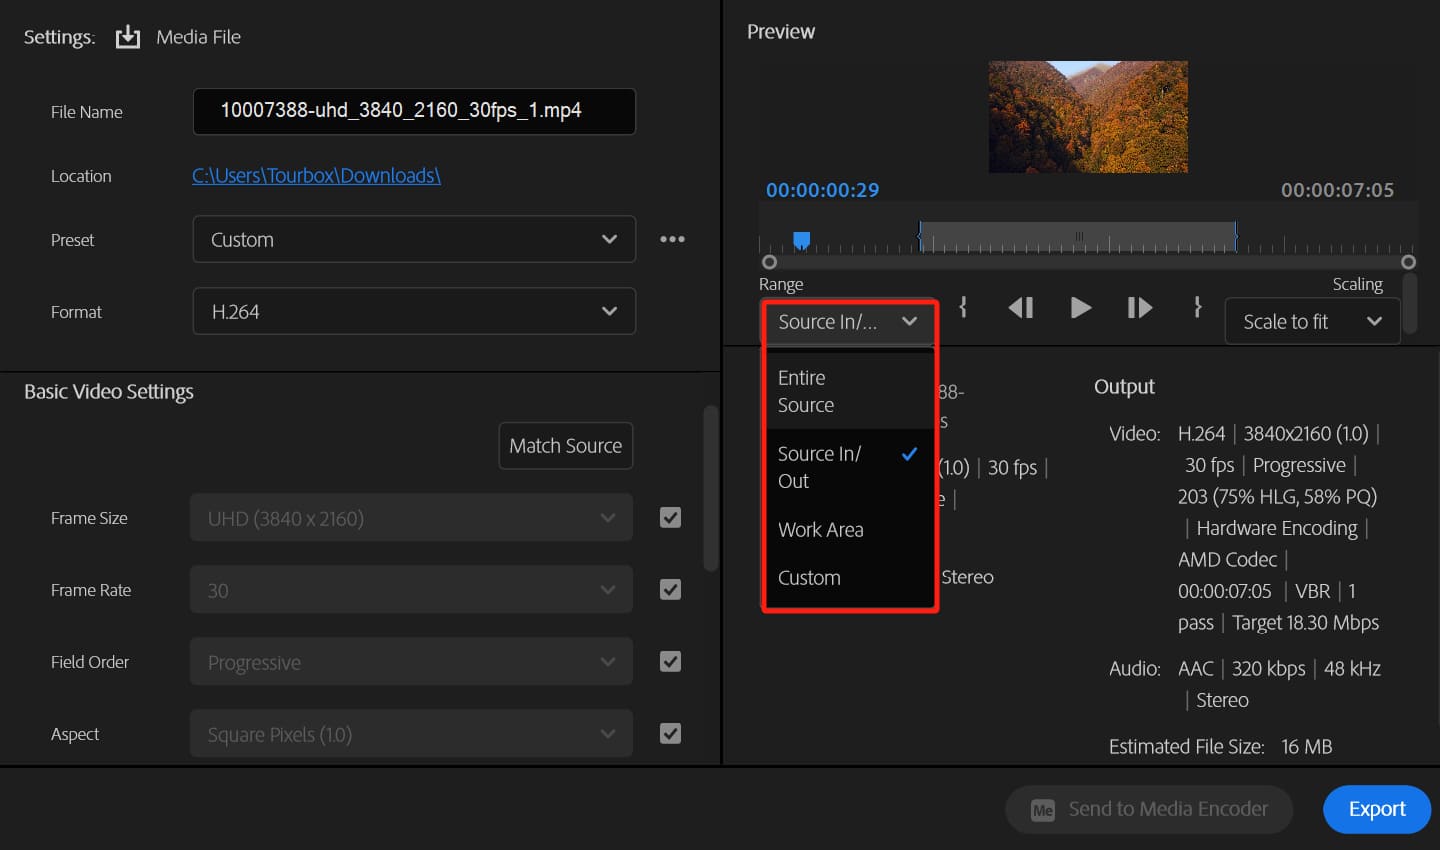This screenshot has width=1440, height=850.
Task: Toggle Frame Size match source checkbox
Action: point(670,517)
